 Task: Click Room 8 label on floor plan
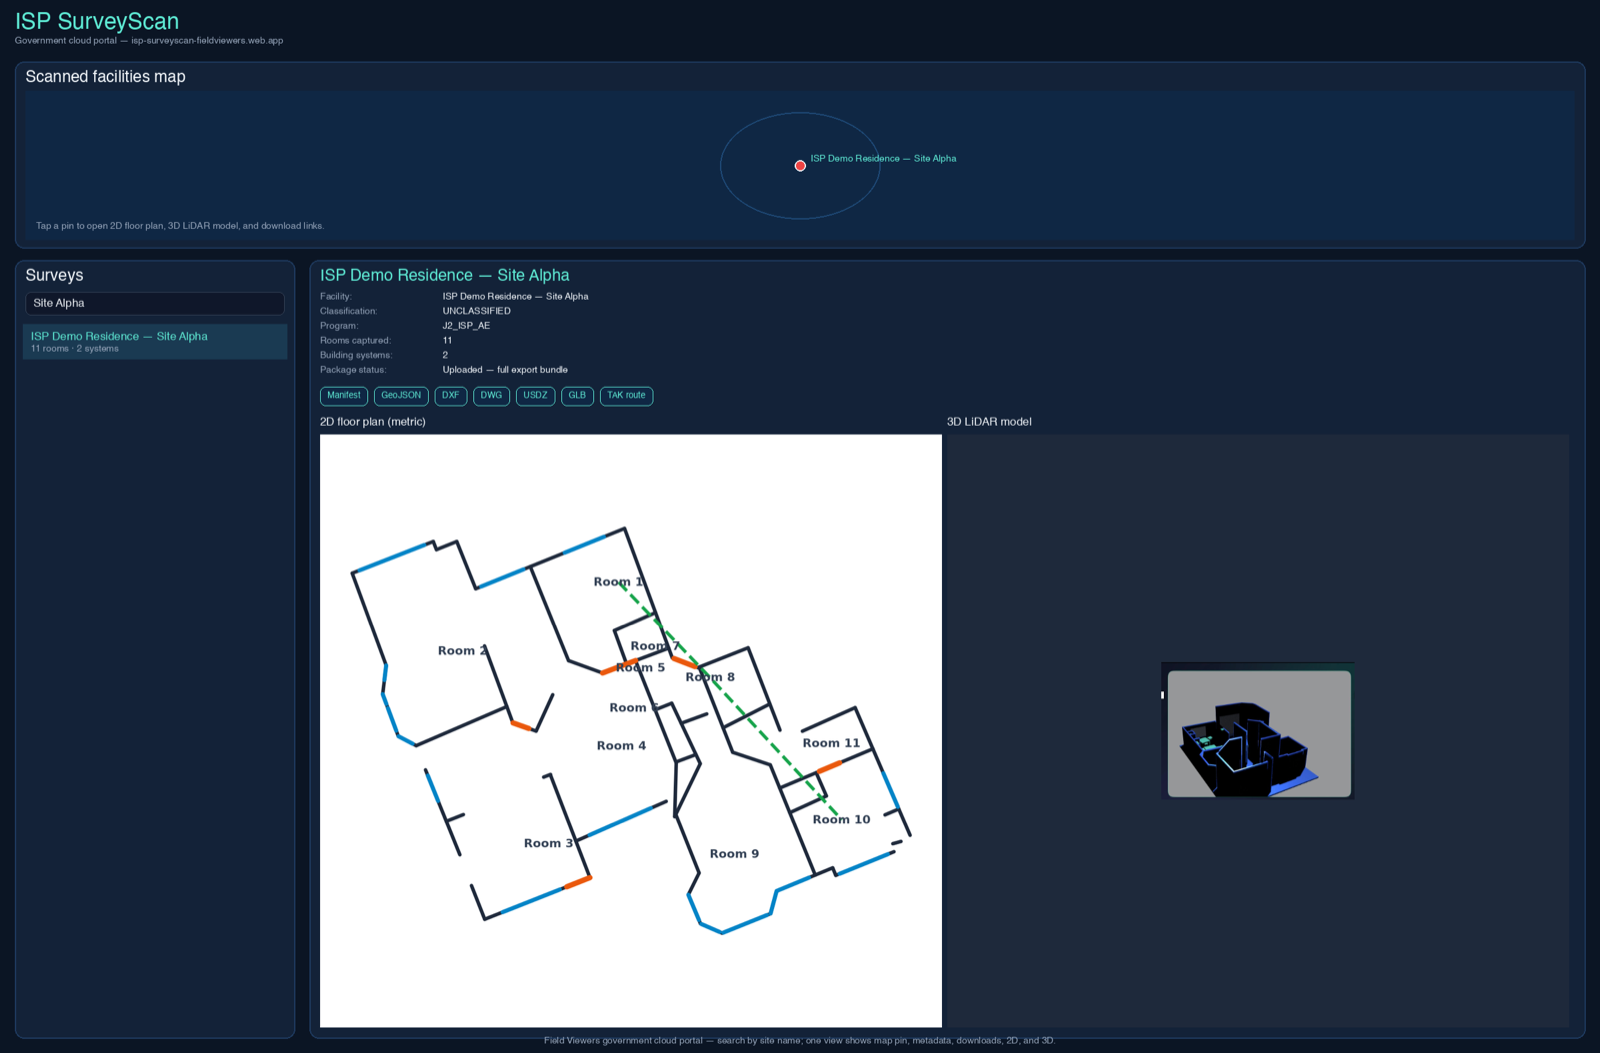pos(710,678)
